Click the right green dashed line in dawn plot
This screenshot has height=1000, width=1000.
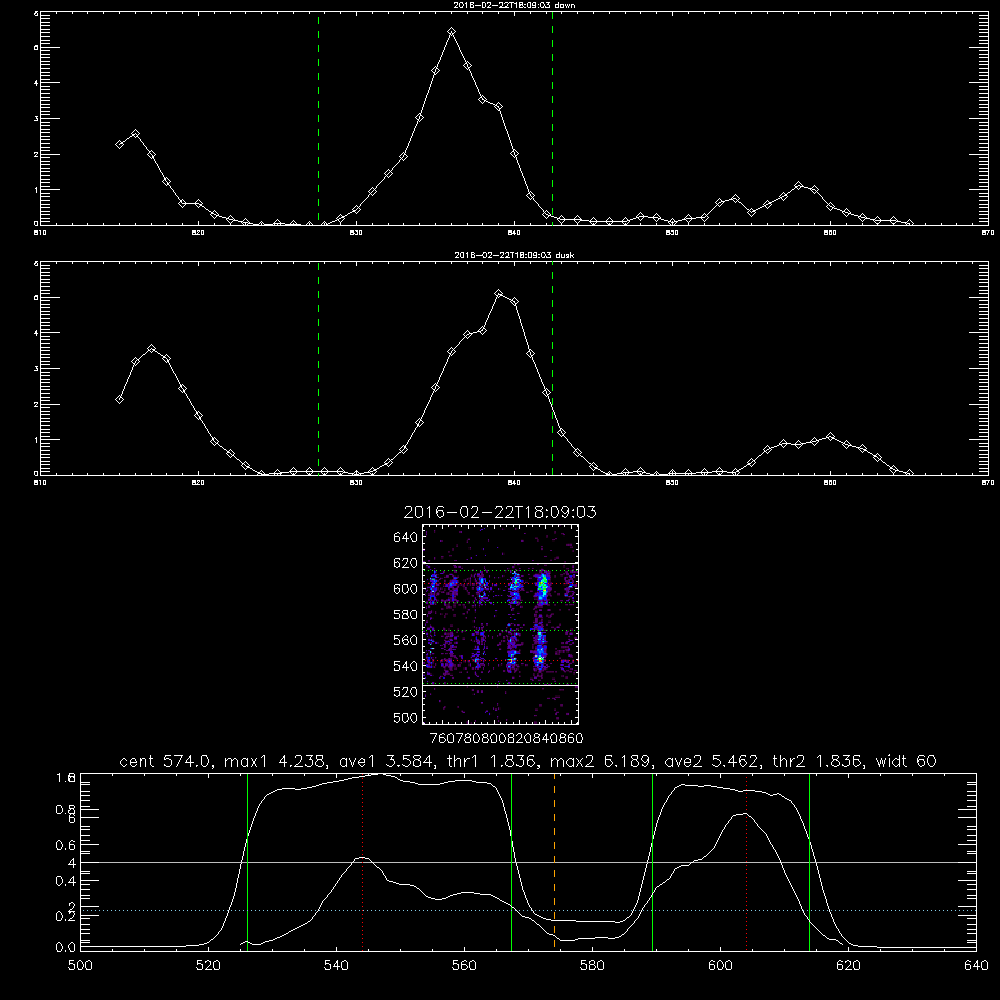[552, 118]
